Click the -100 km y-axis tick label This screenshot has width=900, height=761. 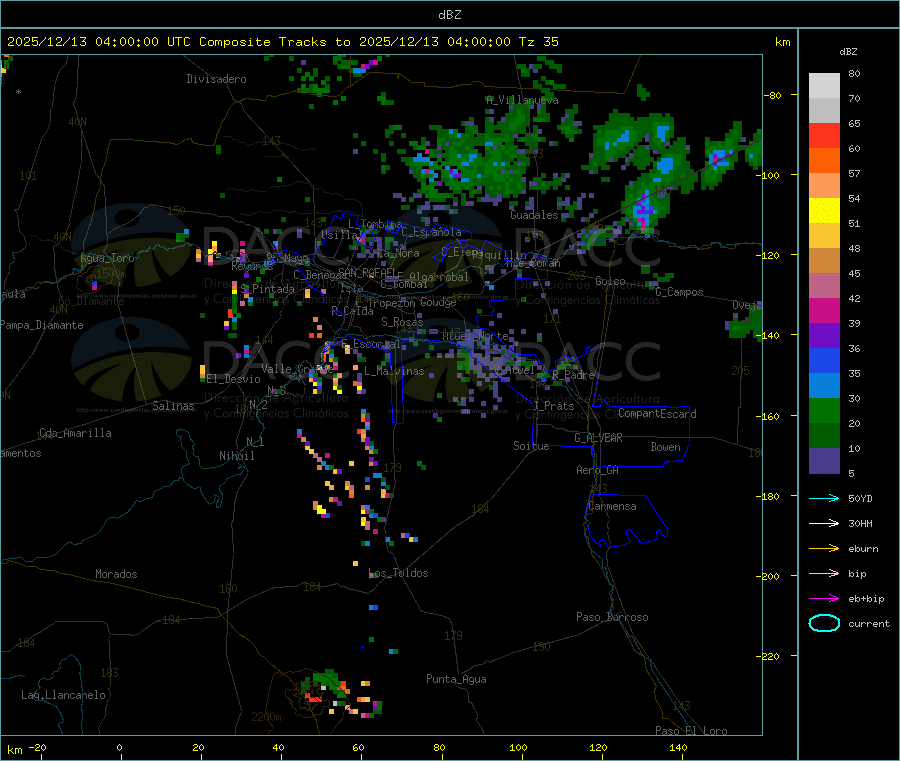point(770,175)
